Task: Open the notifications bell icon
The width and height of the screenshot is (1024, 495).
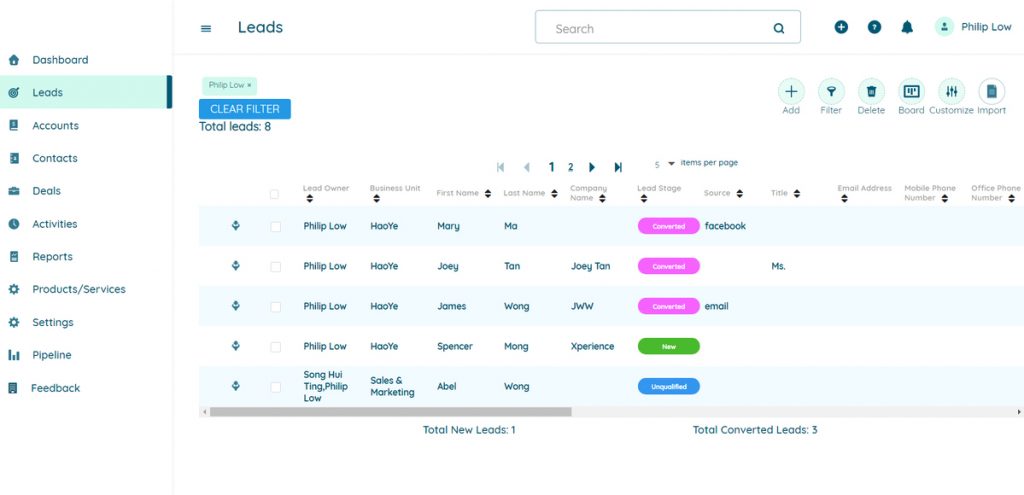Action: (907, 28)
